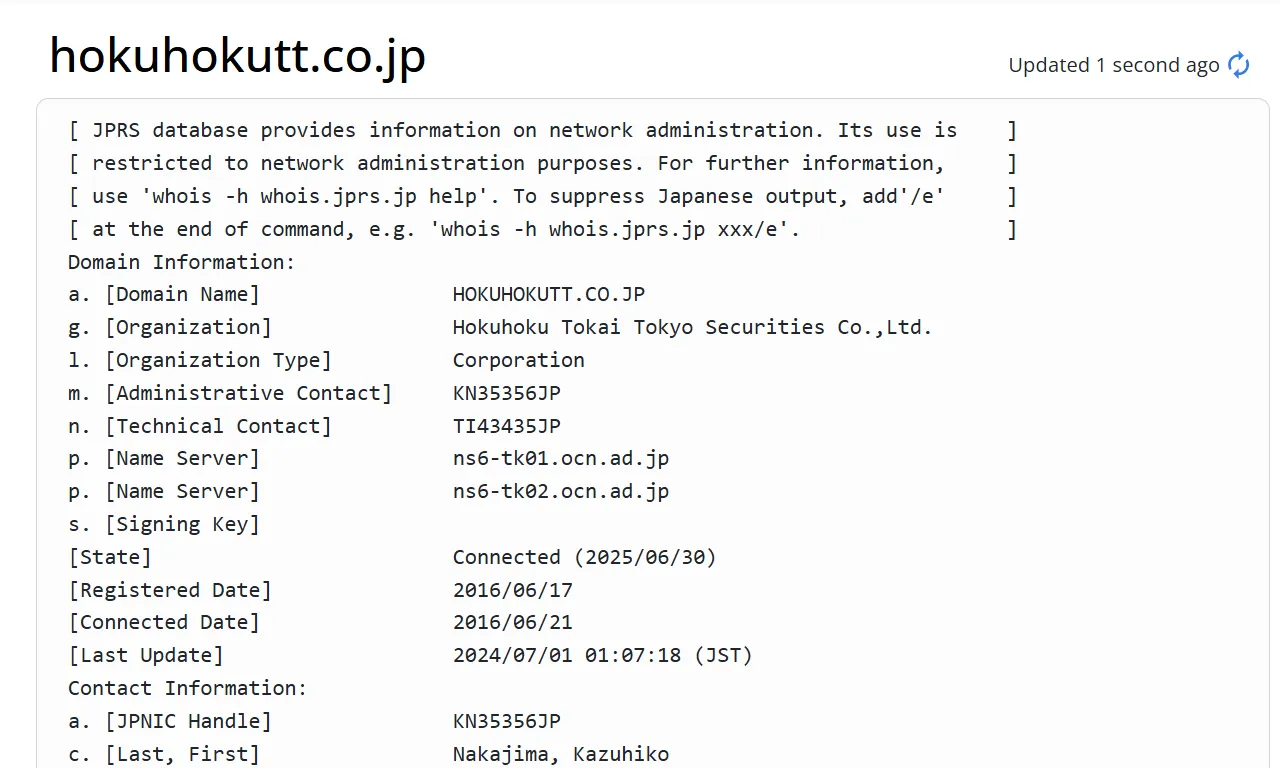The width and height of the screenshot is (1280, 768).
Task: Click the Corporation organization type value
Action: coord(519,360)
